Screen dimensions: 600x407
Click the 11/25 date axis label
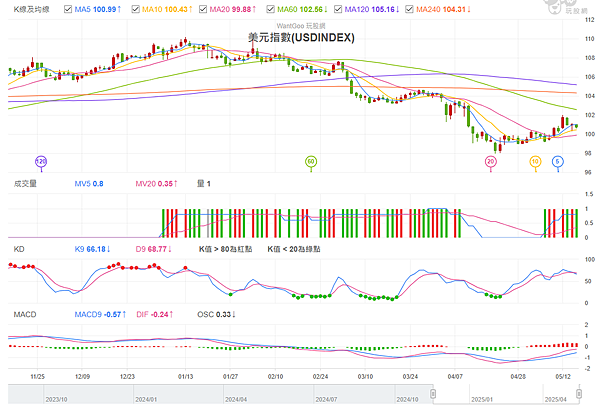point(38,377)
